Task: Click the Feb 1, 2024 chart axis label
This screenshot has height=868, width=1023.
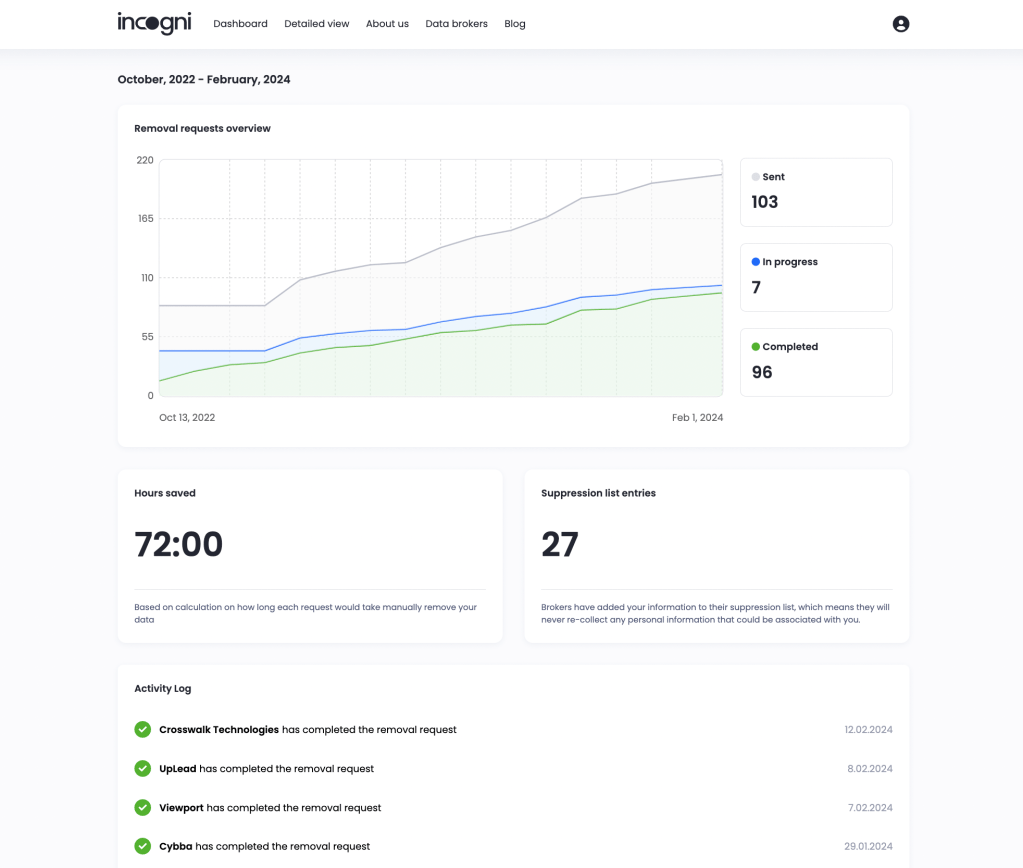Action: coord(697,418)
